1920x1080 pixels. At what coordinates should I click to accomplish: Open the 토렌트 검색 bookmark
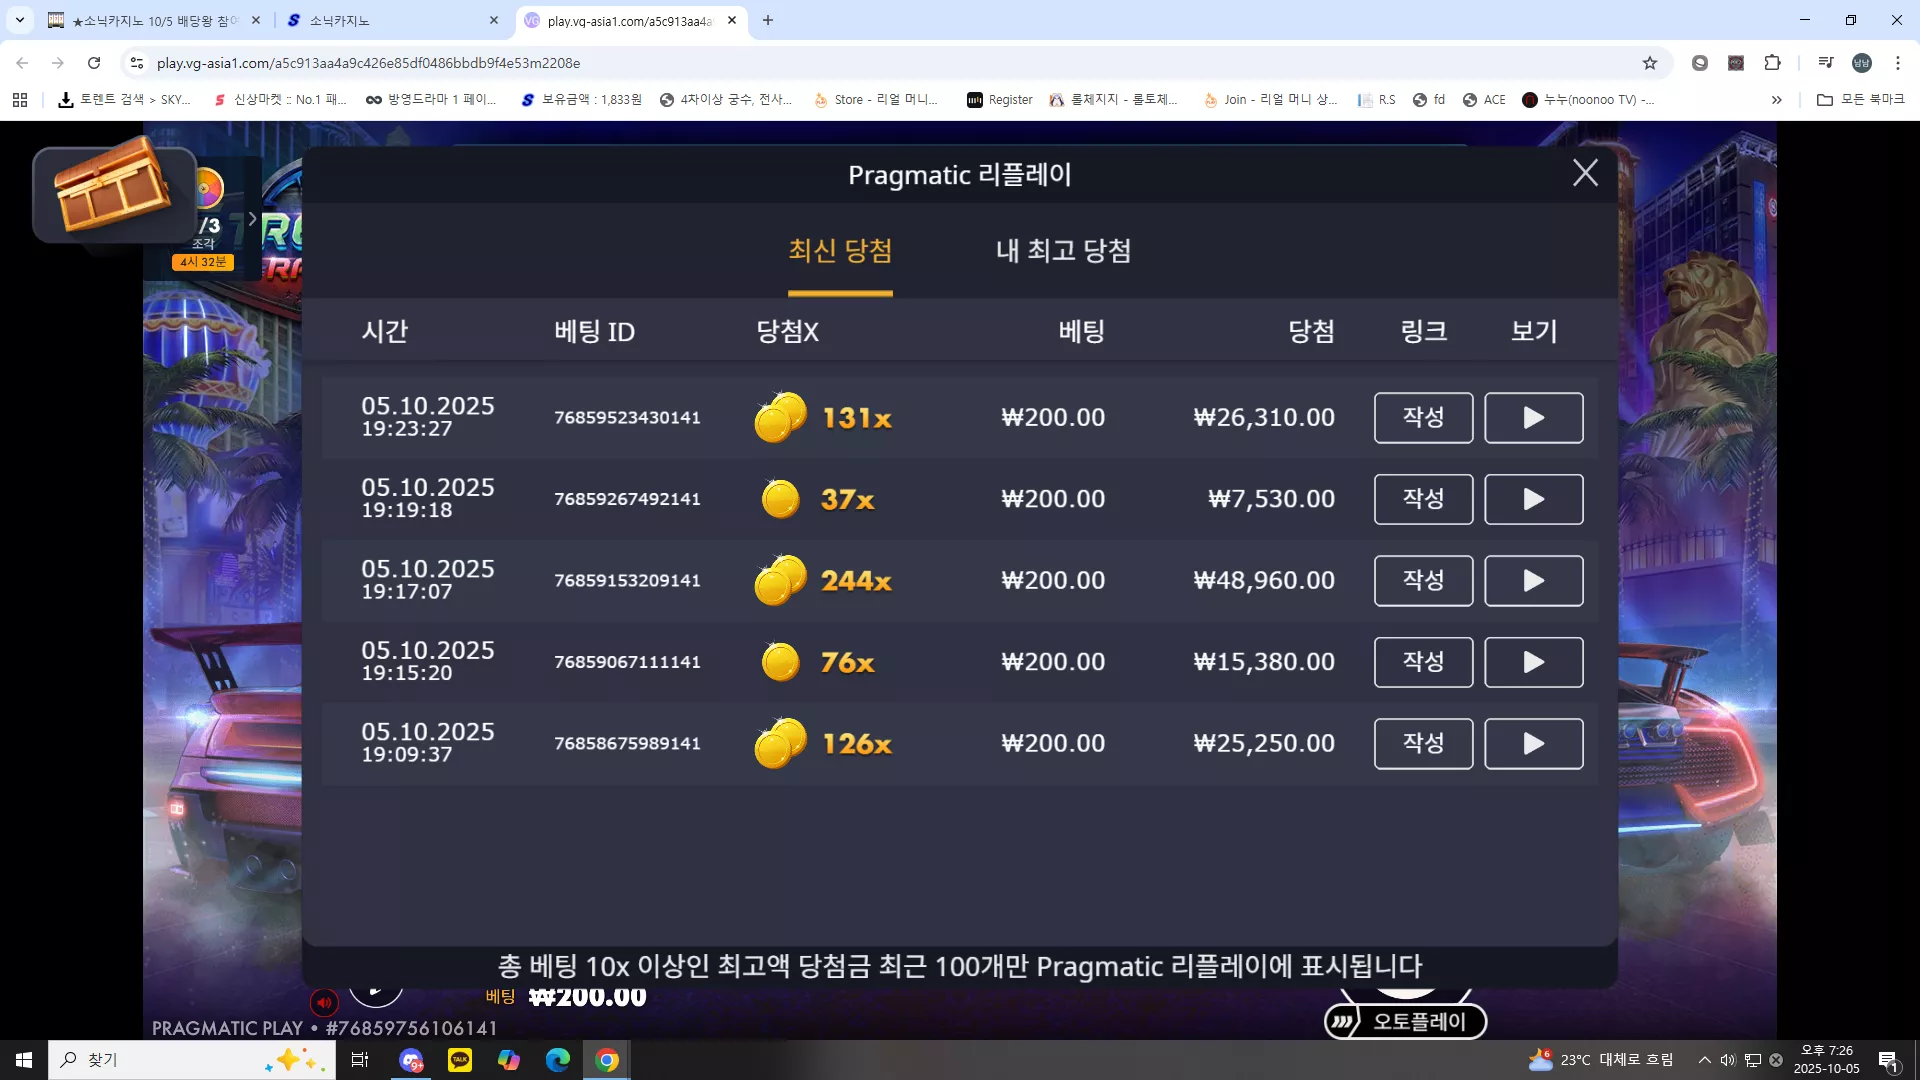pos(125,100)
